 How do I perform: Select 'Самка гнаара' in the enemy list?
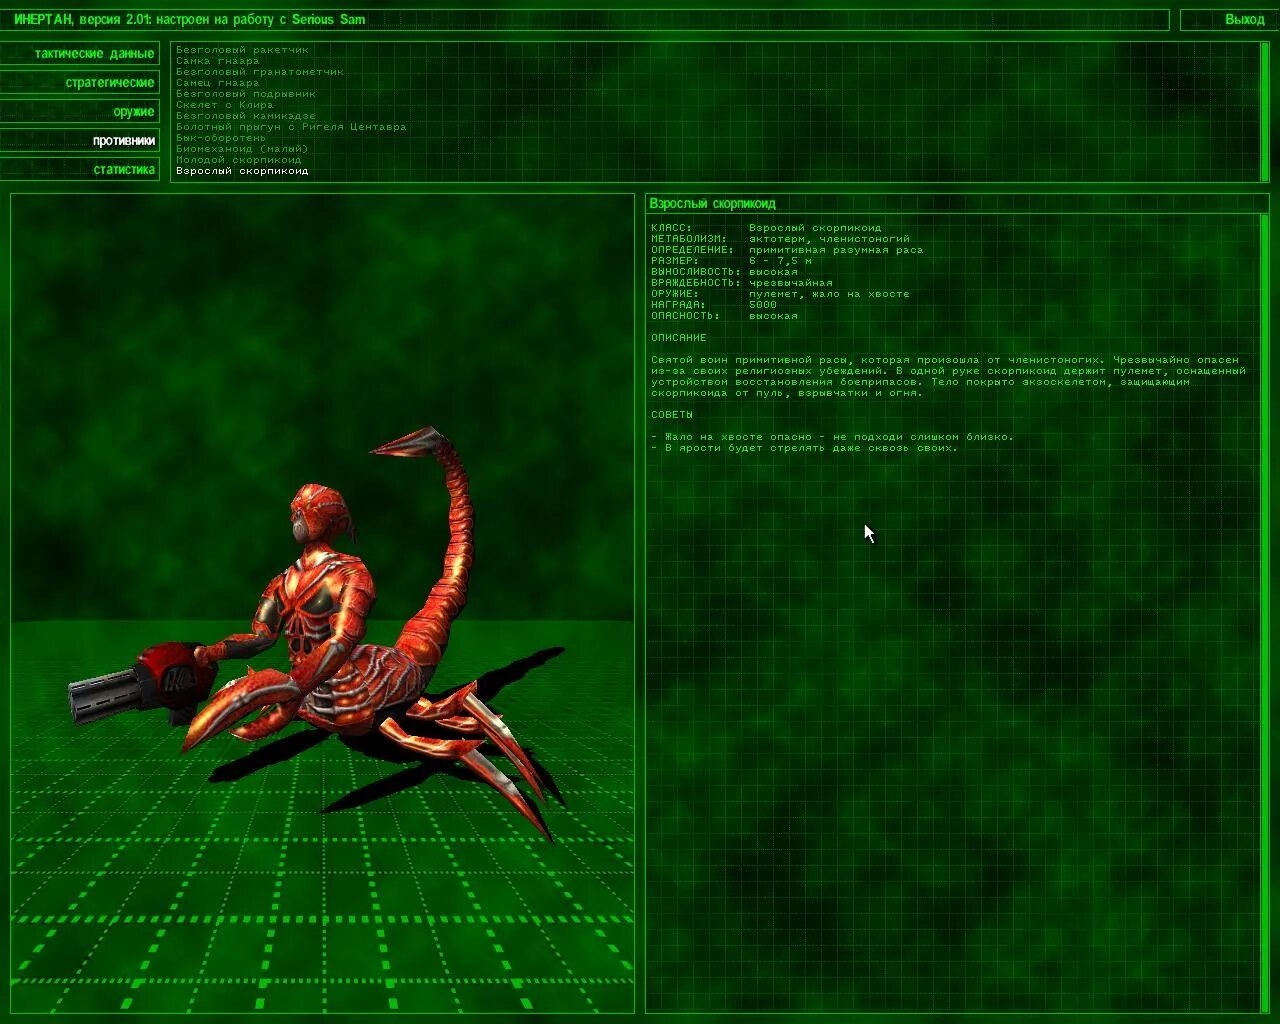[x=218, y=61]
